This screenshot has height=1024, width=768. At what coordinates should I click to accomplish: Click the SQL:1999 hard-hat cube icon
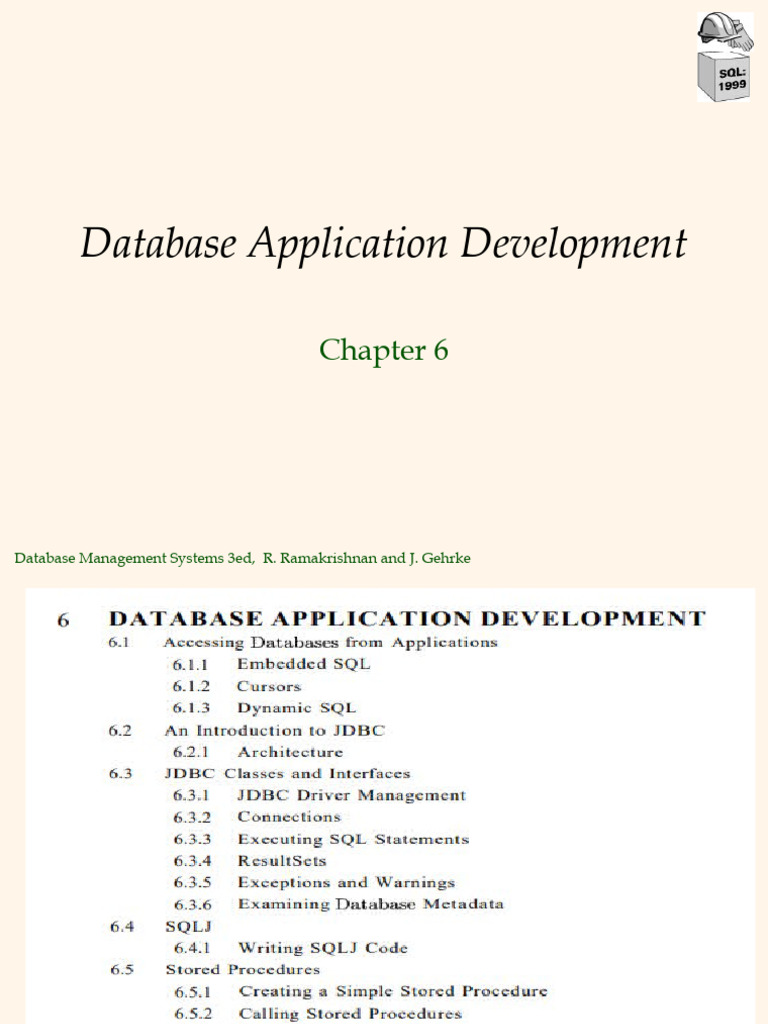[x=724, y=57]
